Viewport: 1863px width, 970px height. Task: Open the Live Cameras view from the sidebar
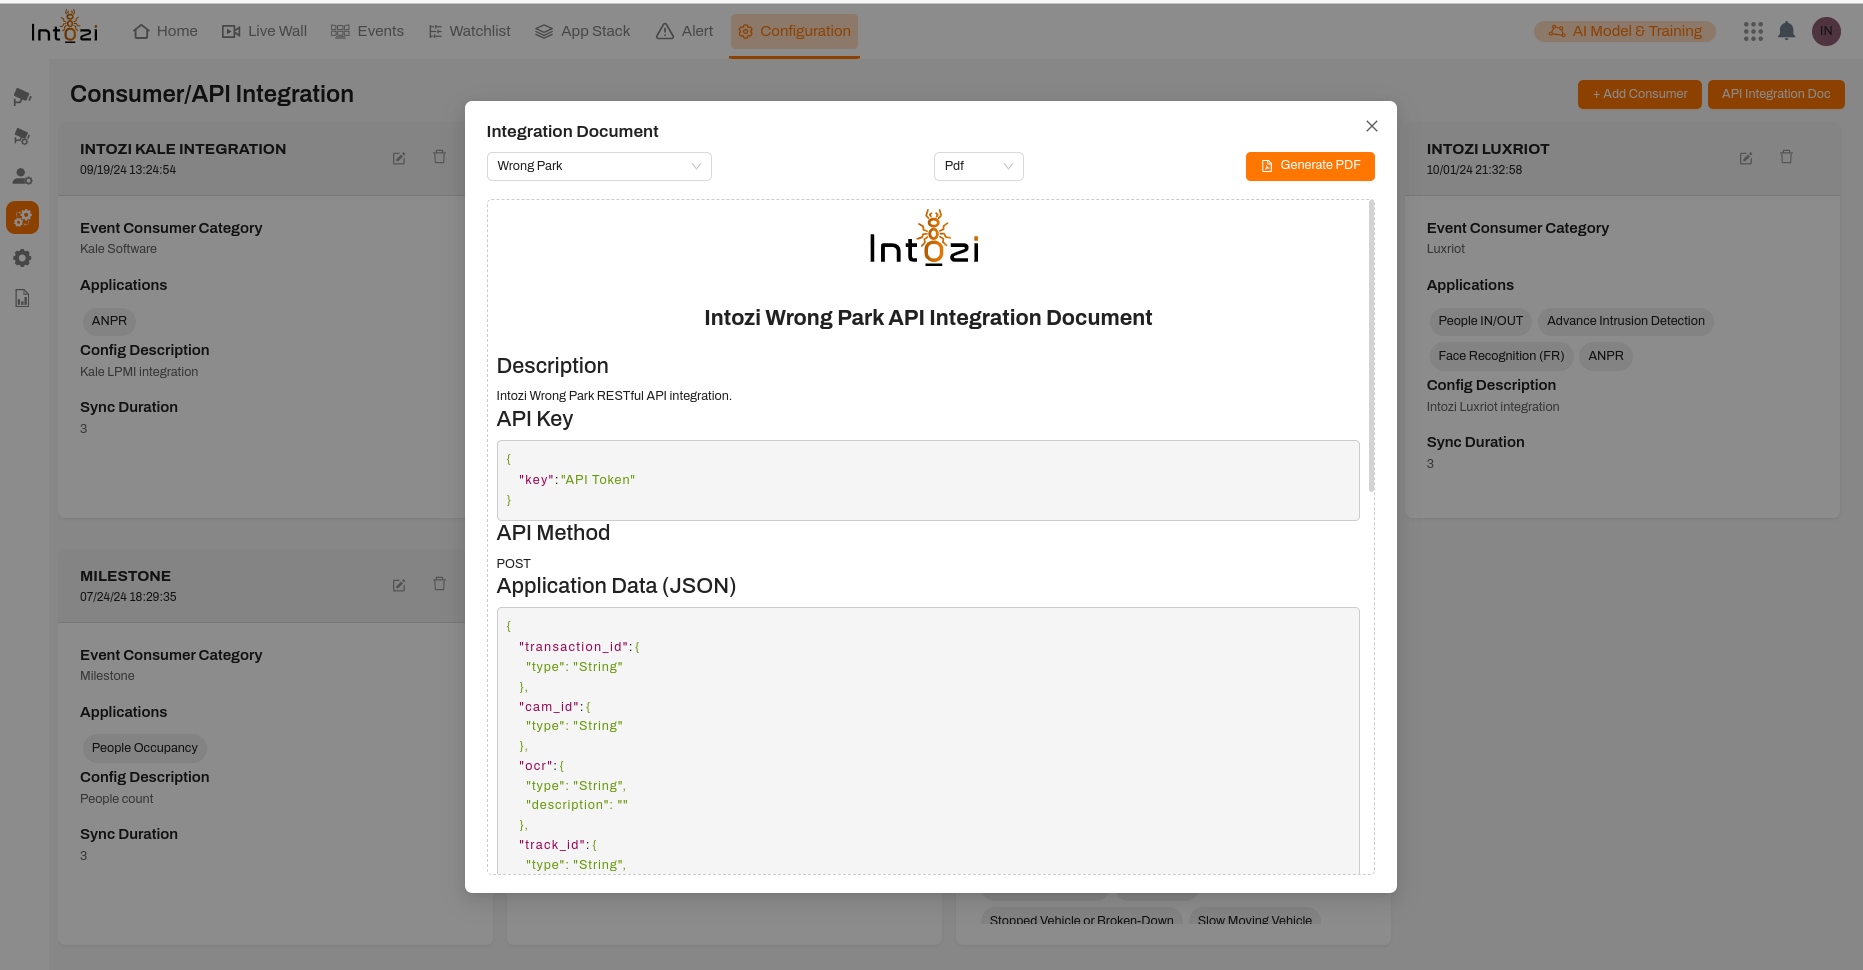click(x=22, y=96)
